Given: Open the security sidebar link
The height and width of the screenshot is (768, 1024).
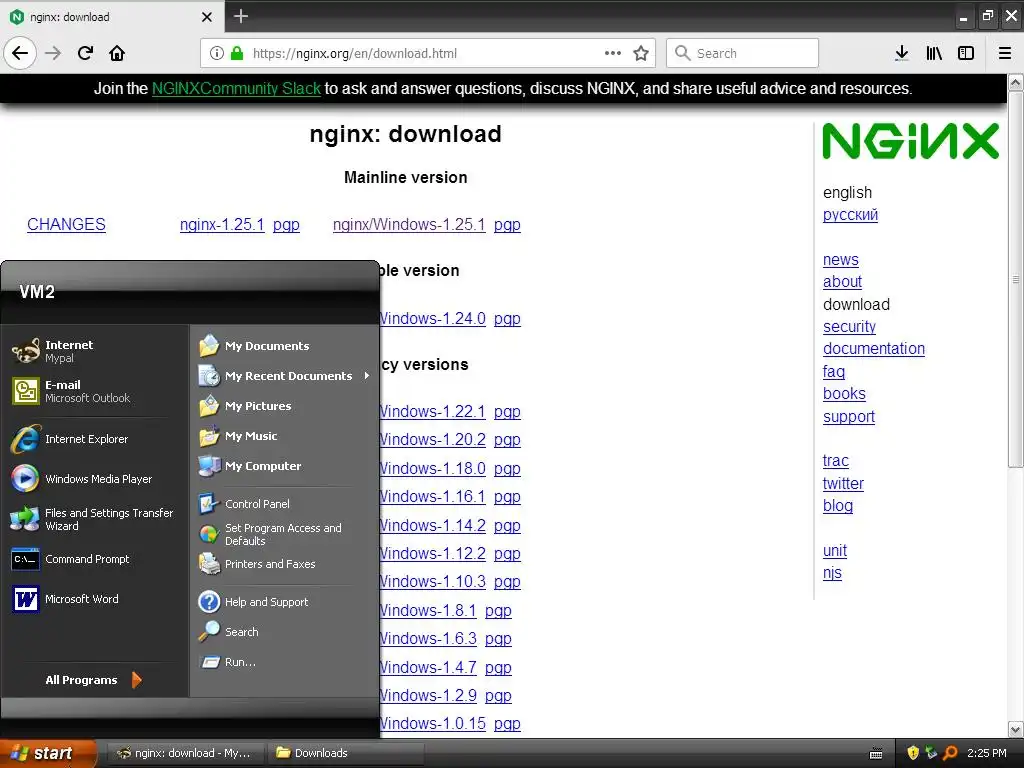Looking at the screenshot, I should click(x=849, y=326).
